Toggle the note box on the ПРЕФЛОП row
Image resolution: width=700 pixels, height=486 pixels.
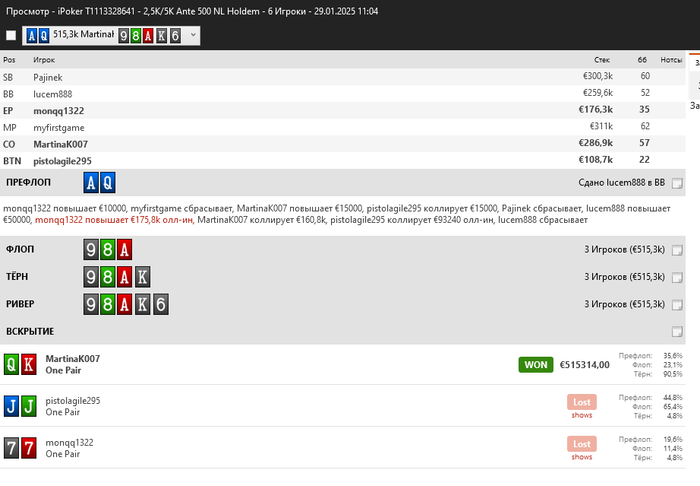[677, 183]
